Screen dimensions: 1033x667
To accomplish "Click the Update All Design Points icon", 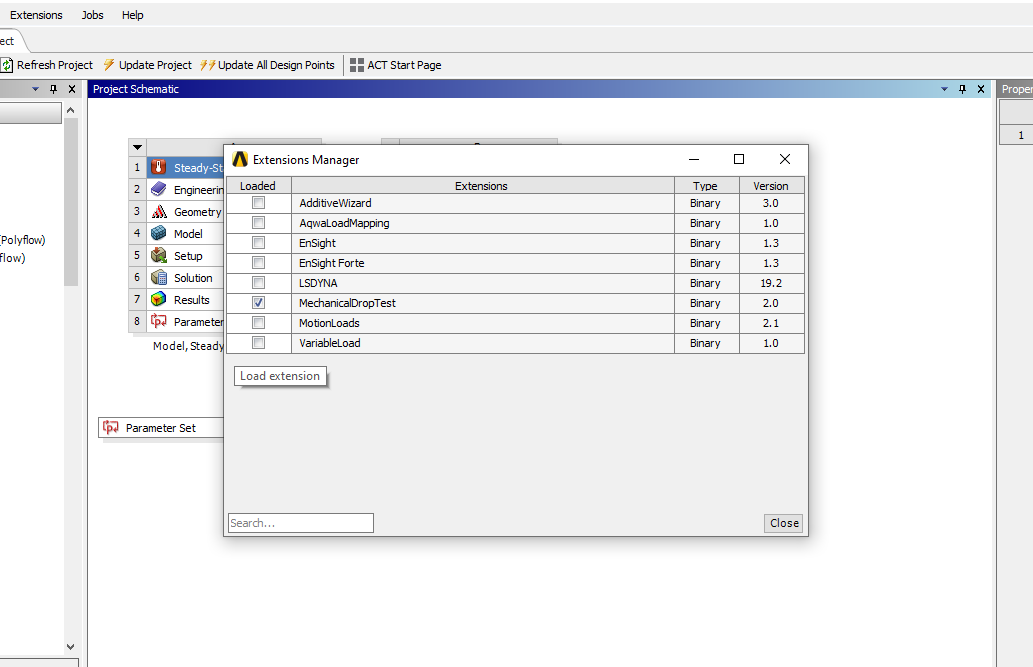I will tap(208, 65).
